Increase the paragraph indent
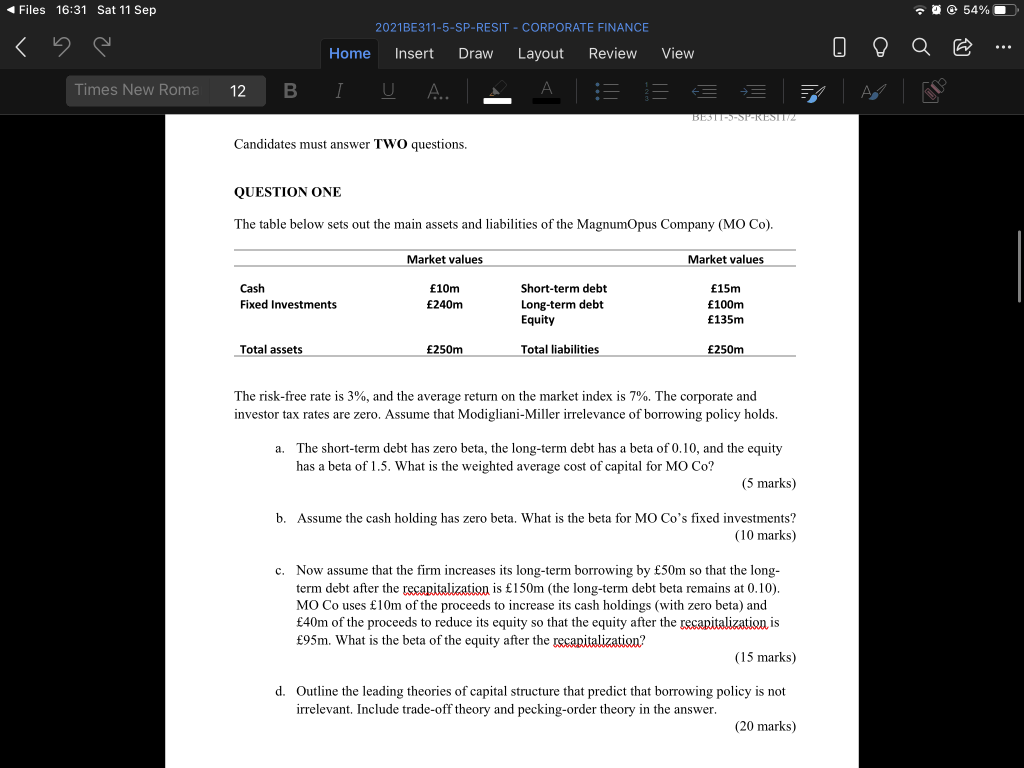 point(751,90)
